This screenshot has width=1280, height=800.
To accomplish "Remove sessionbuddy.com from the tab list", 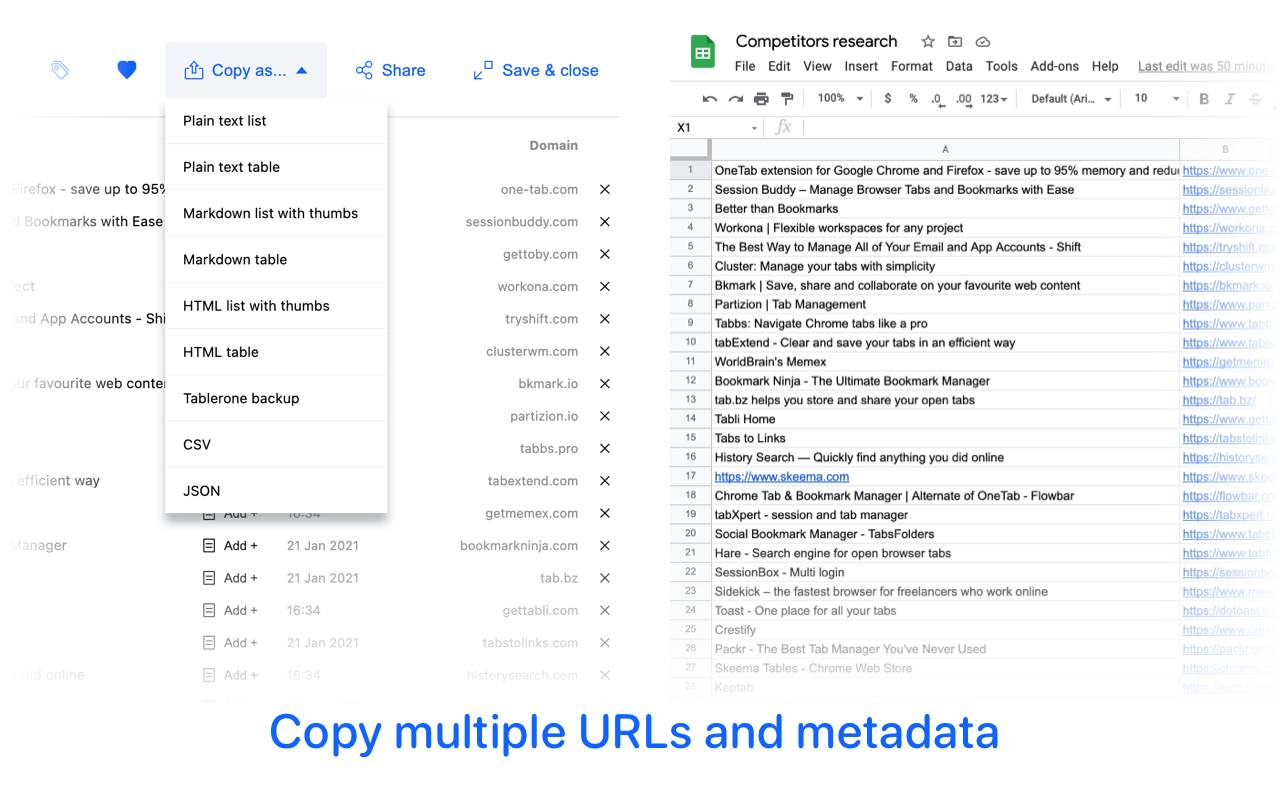I will (x=604, y=221).
